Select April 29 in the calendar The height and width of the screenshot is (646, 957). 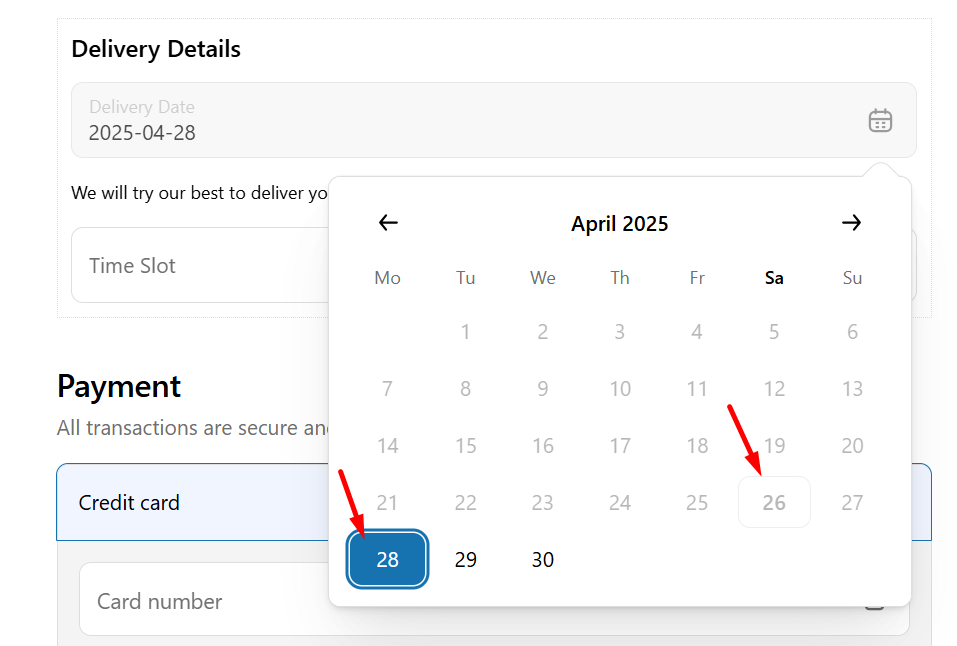(x=466, y=559)
